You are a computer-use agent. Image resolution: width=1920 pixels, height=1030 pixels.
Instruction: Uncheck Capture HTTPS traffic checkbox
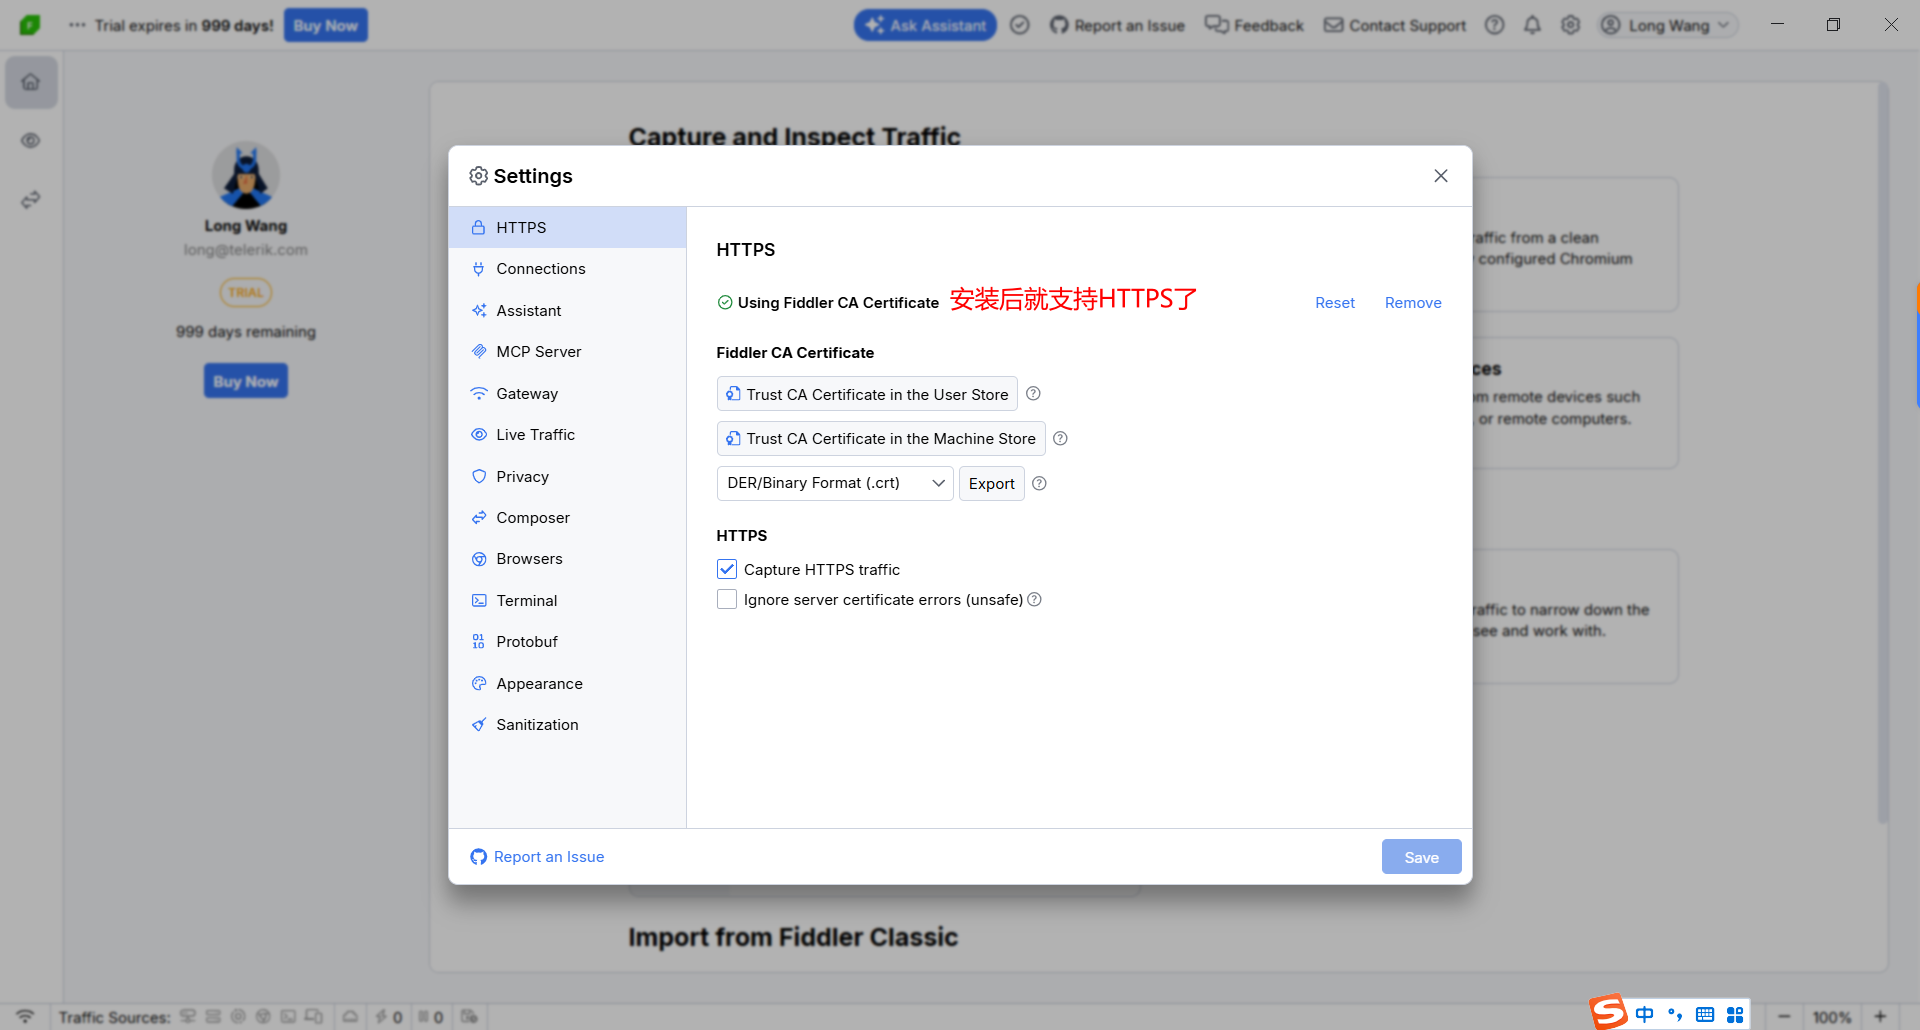point(727,570)
